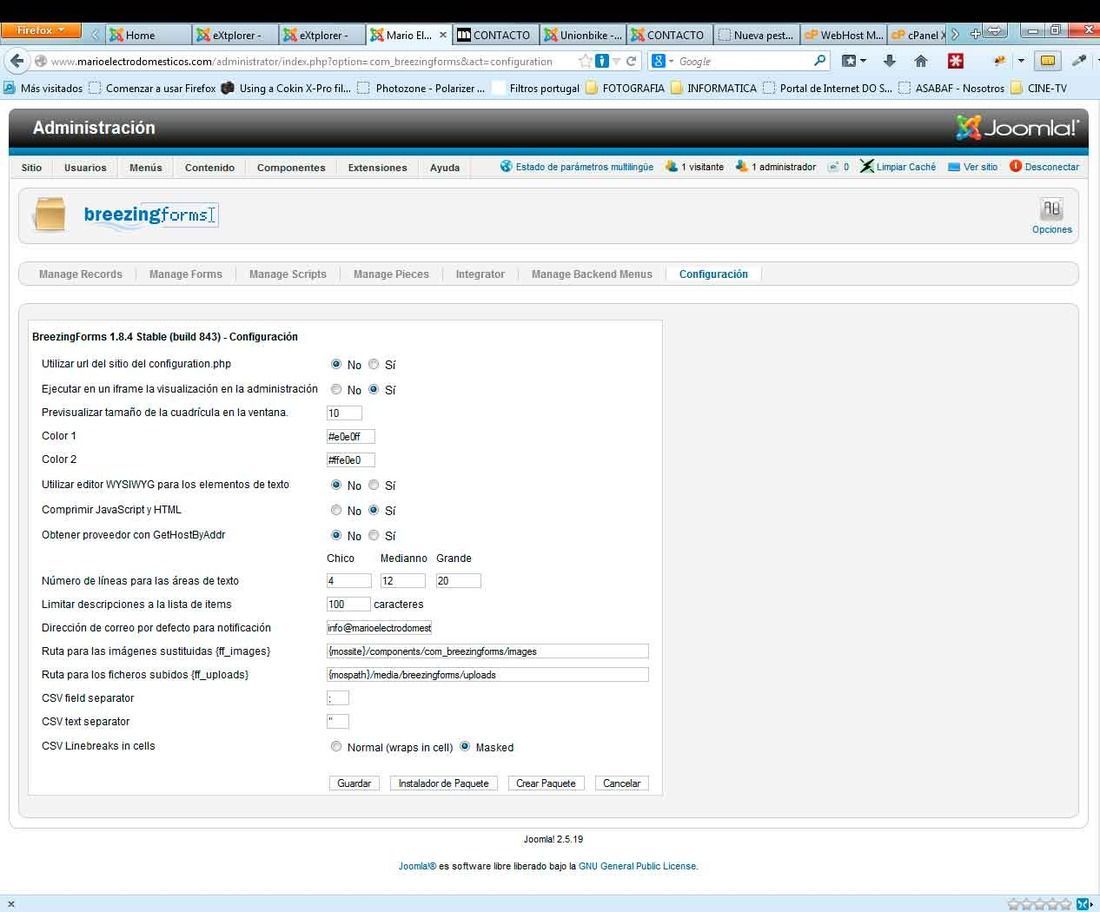
Task: Click the breezingforms box package icon
Action: click(49, 214)
